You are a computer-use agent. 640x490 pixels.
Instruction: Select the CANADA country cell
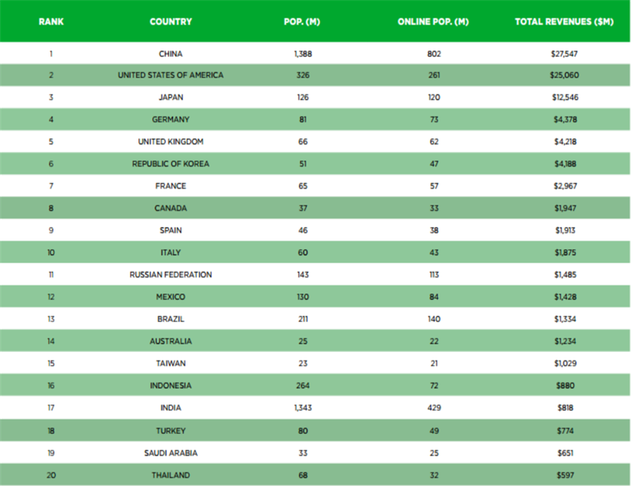[171, 208]
